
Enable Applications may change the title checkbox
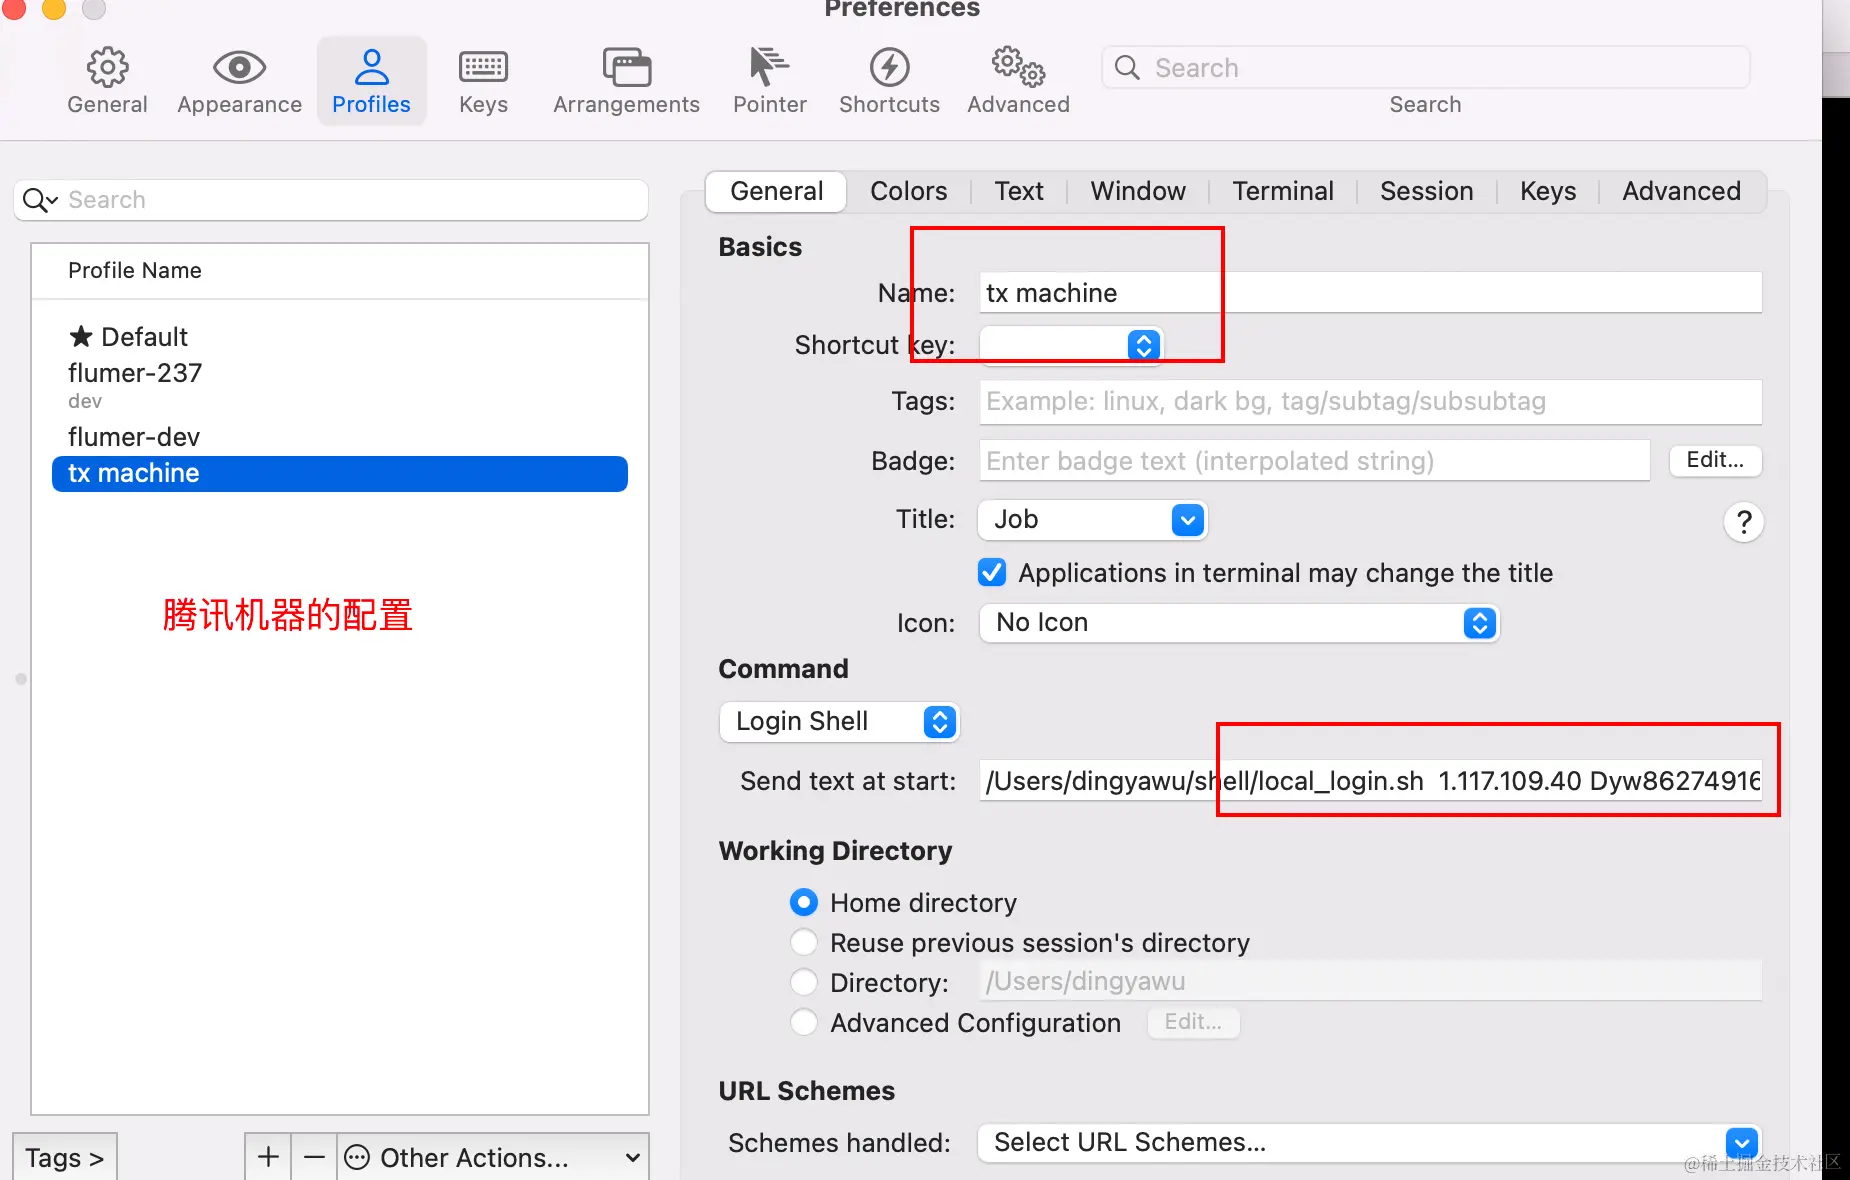click(x=992, y=572)
